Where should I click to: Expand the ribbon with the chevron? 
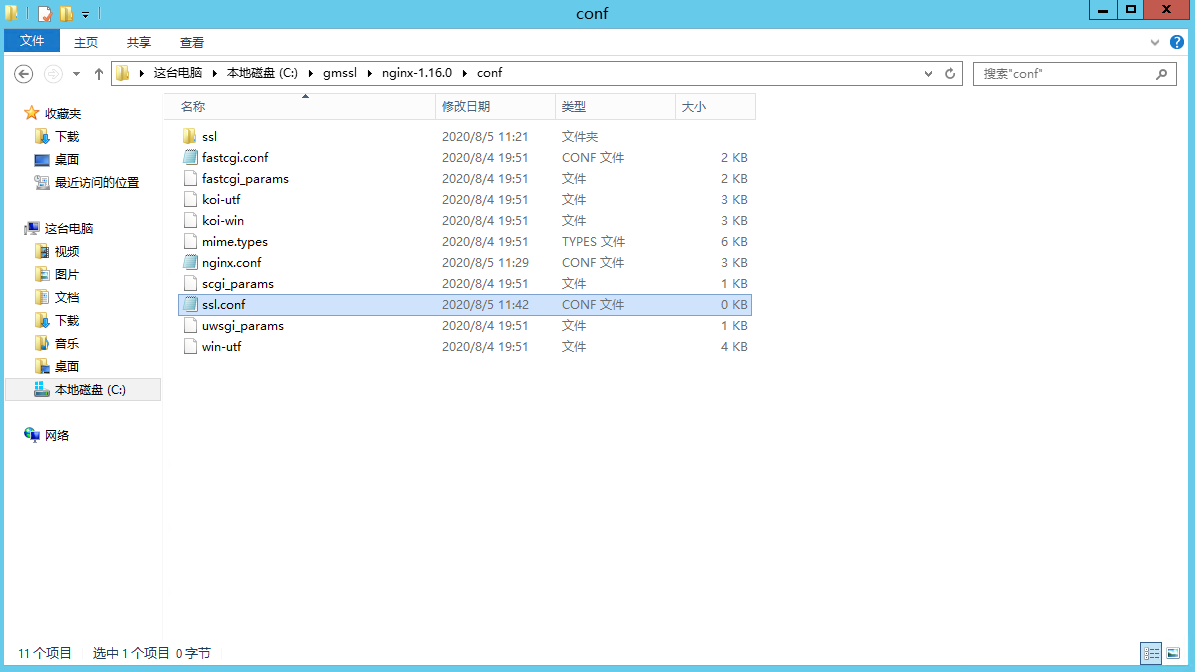[x=1156, y=43]
